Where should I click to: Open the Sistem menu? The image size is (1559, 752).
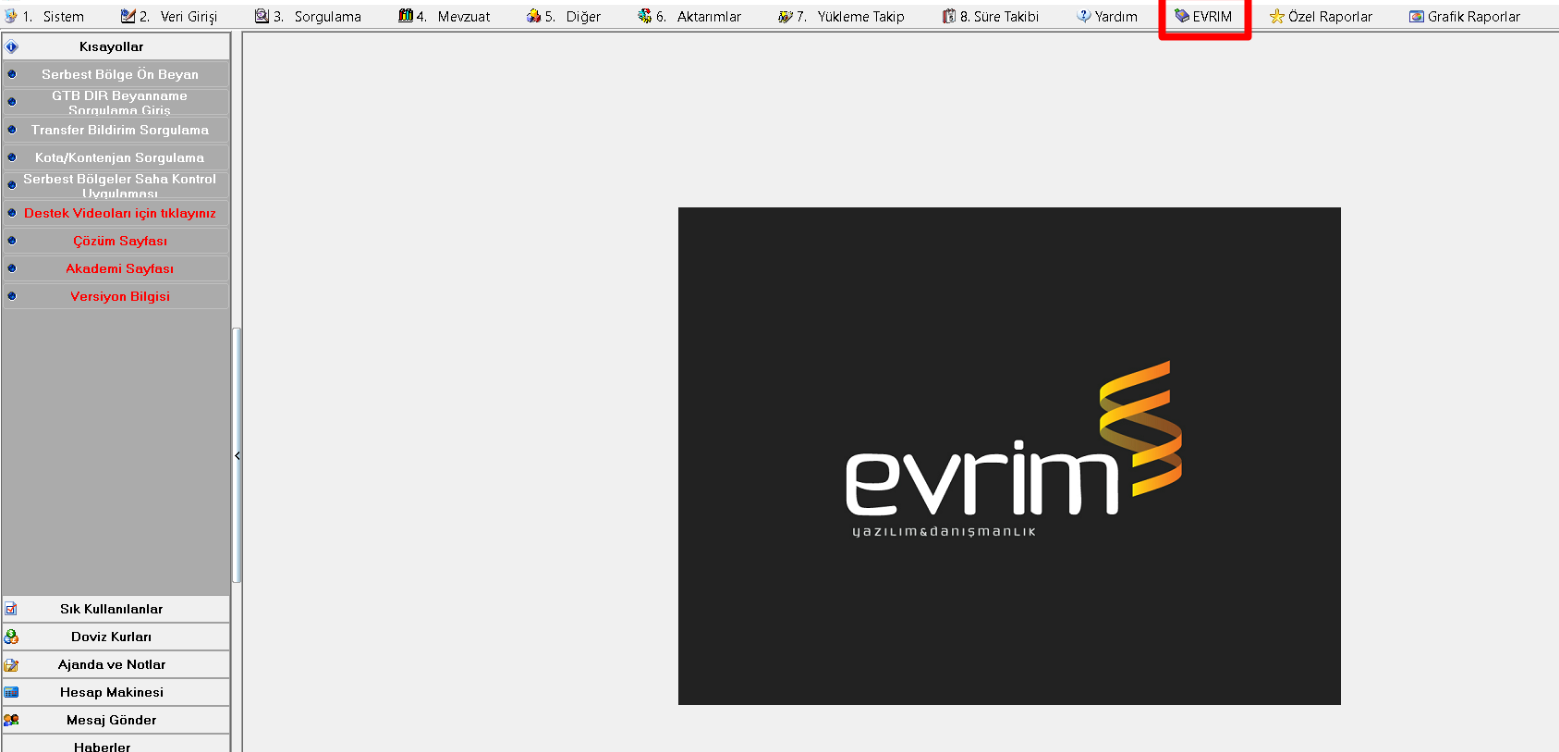pos(44,16)
